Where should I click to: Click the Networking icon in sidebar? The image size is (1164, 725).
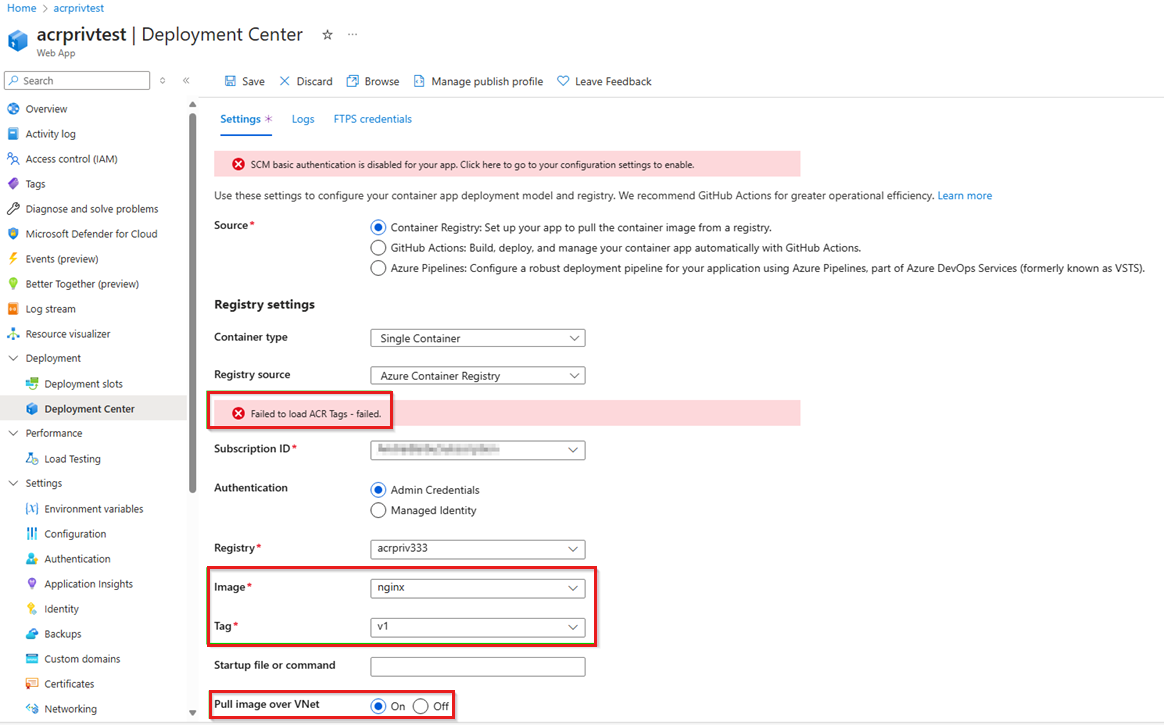coord(32,709)
